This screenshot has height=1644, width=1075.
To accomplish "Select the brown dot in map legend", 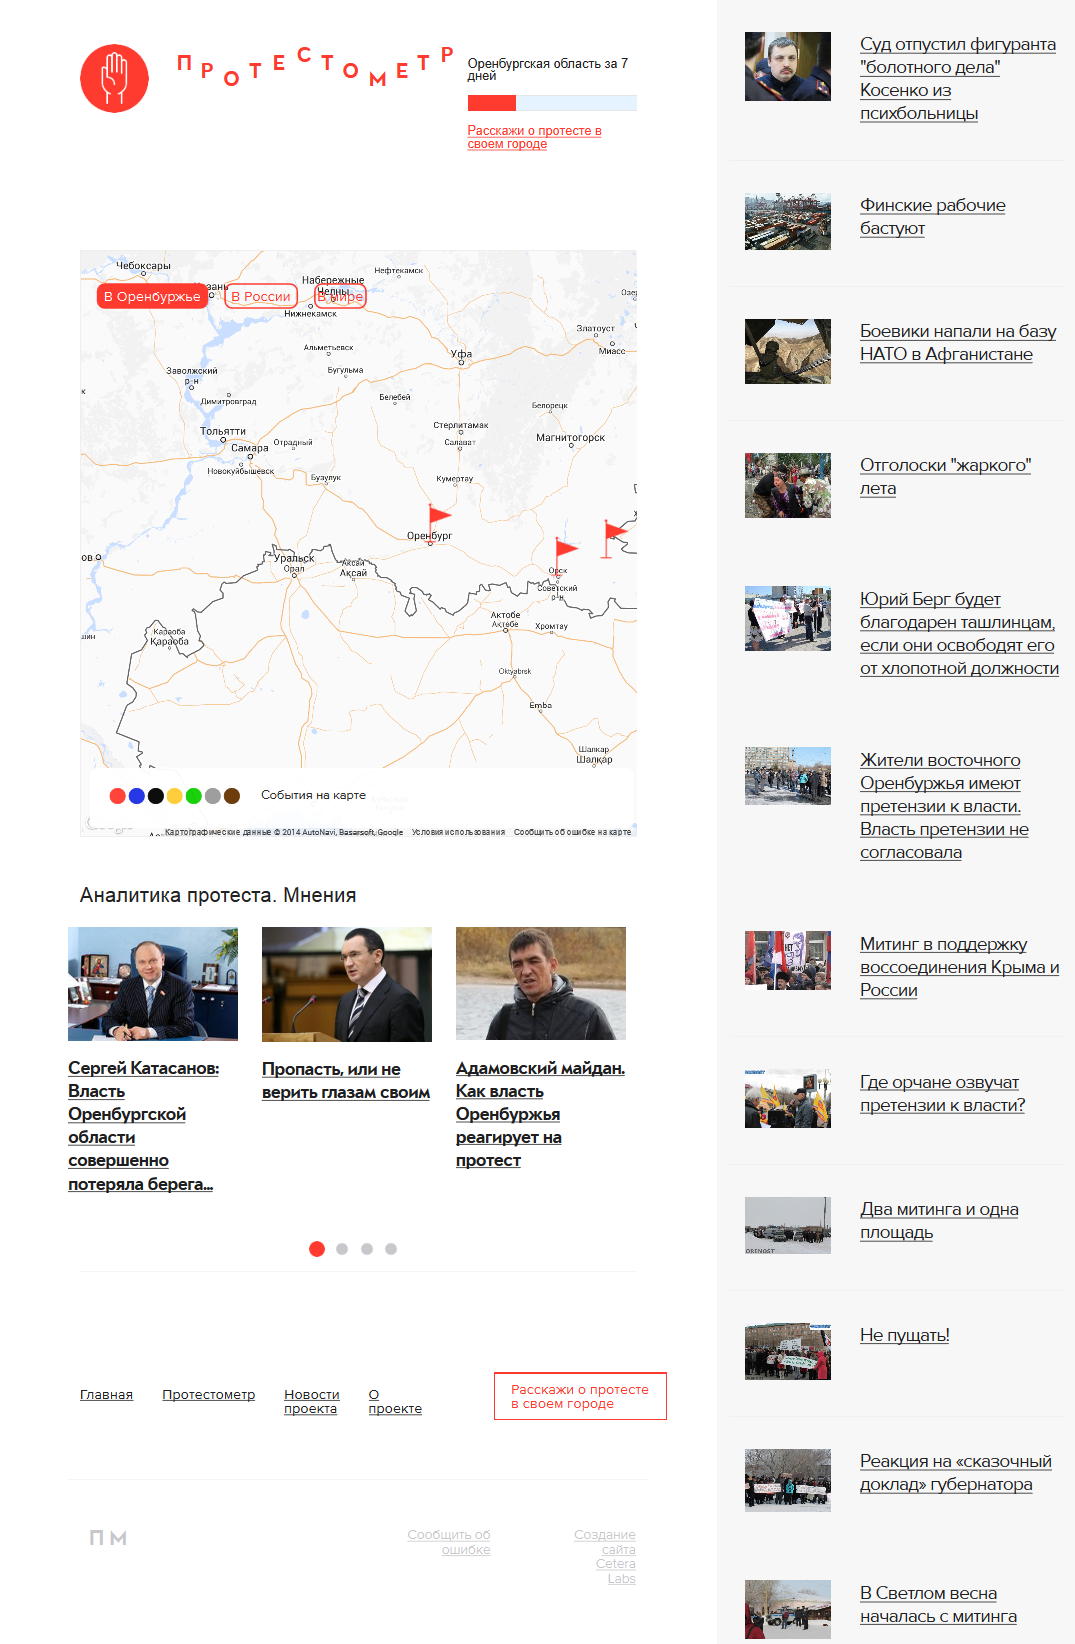I will 232,796.
